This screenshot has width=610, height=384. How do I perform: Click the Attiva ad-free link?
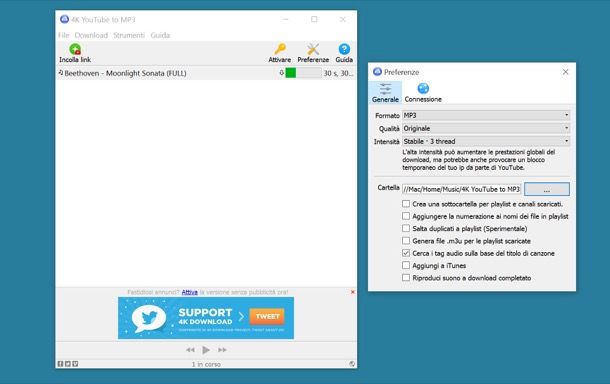(189, 292)
